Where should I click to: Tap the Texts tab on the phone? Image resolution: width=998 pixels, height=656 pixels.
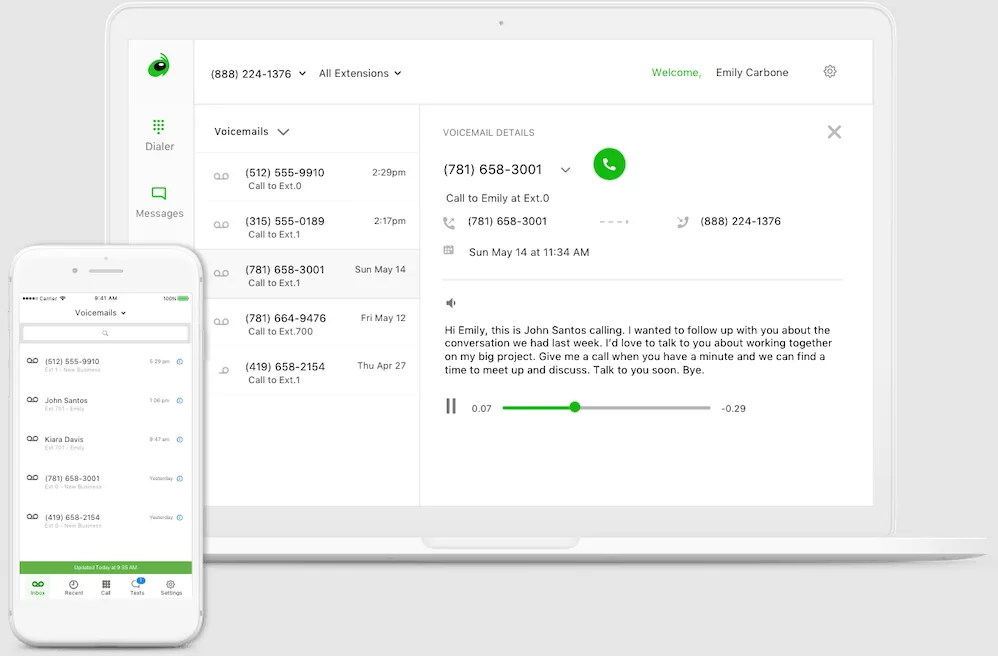click(x=137, y=587)
